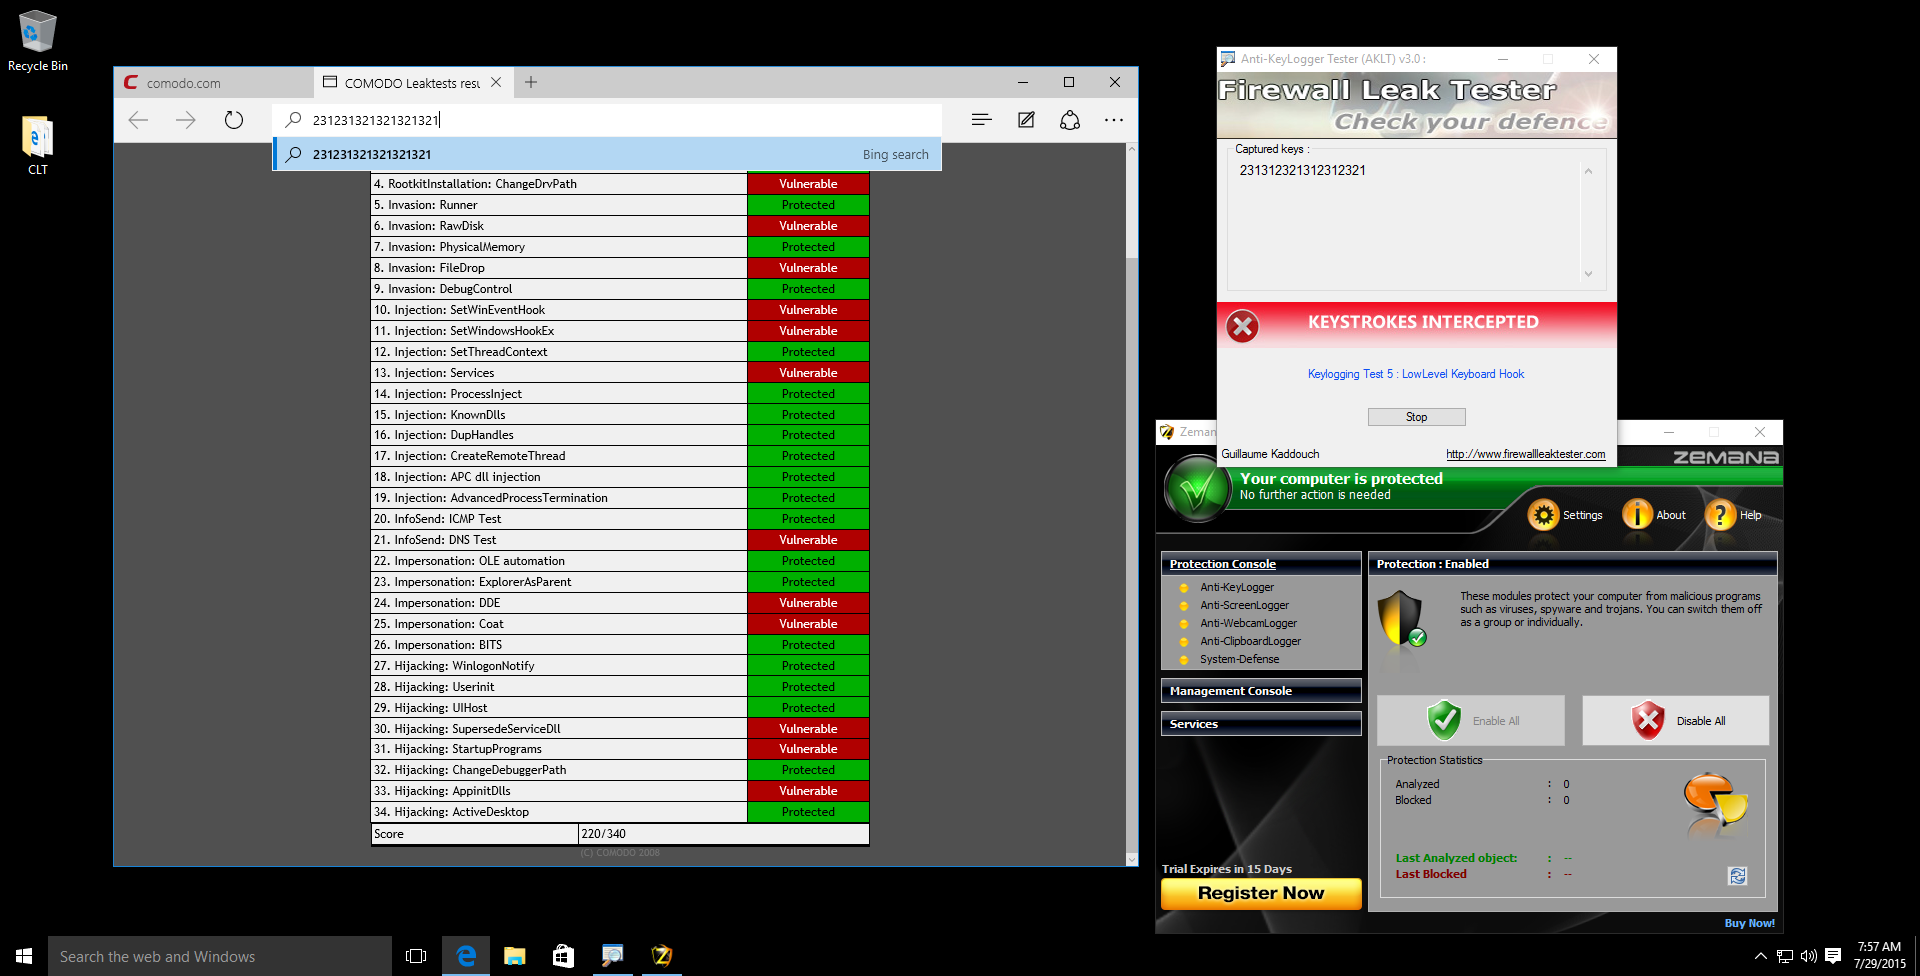
Task: Expand the Management Console section
Action: click(x=1261, y=691)
